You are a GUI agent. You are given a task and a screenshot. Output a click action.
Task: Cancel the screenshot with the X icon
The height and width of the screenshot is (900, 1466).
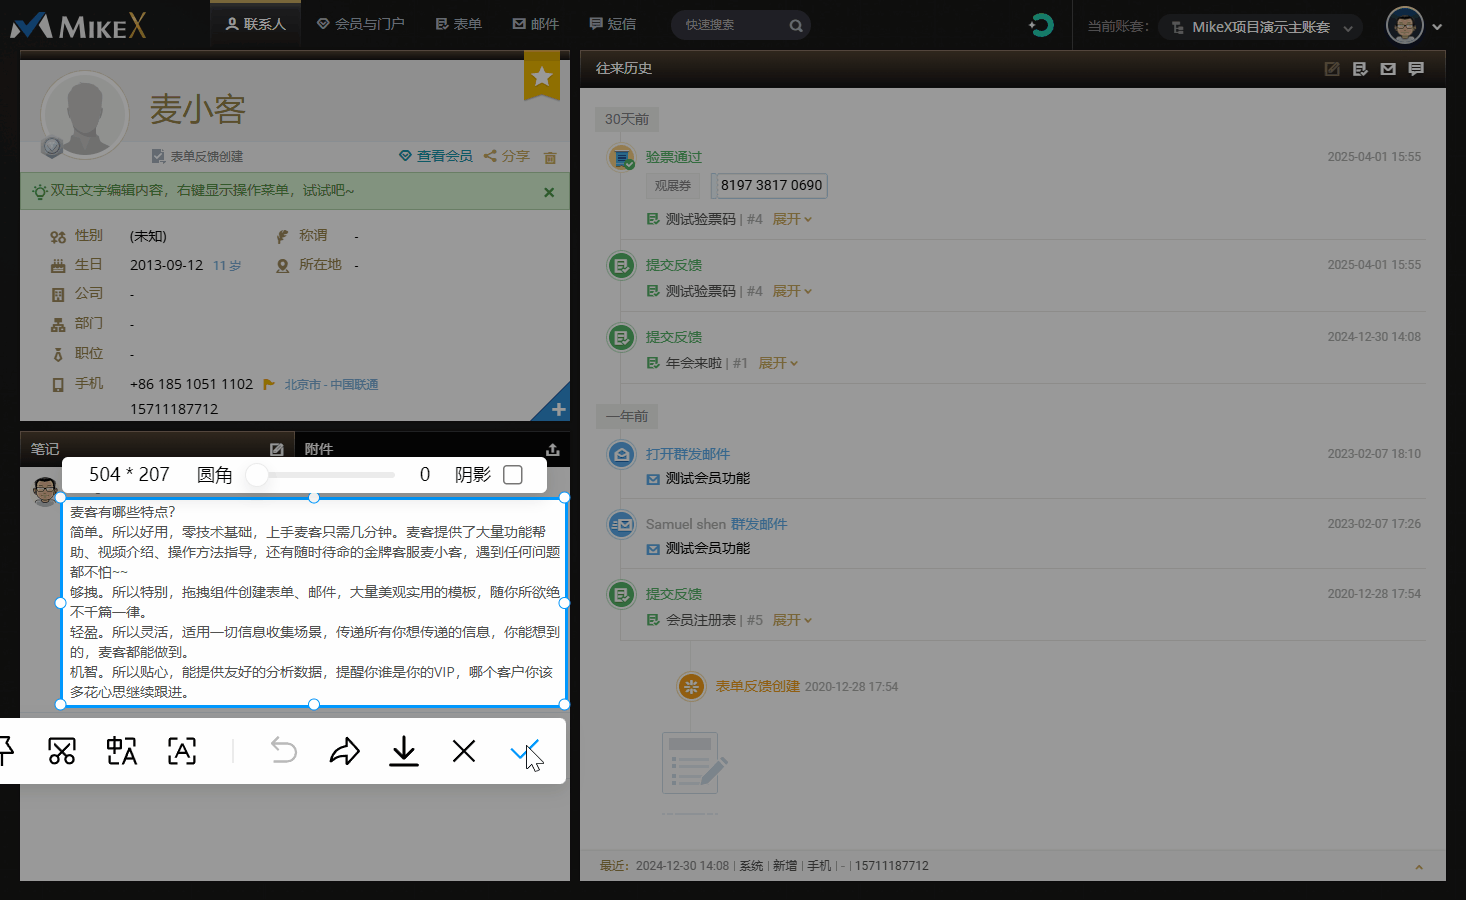tap(464, 751)
